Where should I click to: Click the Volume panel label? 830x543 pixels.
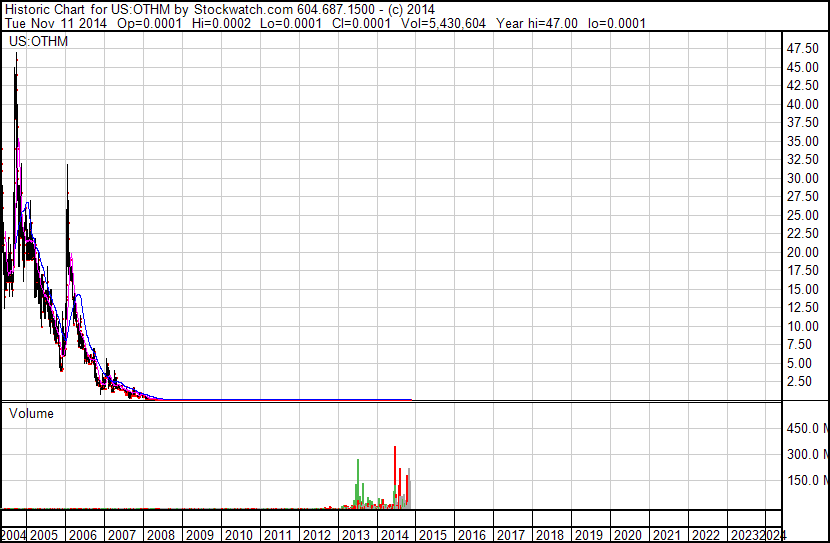point(31,413)
